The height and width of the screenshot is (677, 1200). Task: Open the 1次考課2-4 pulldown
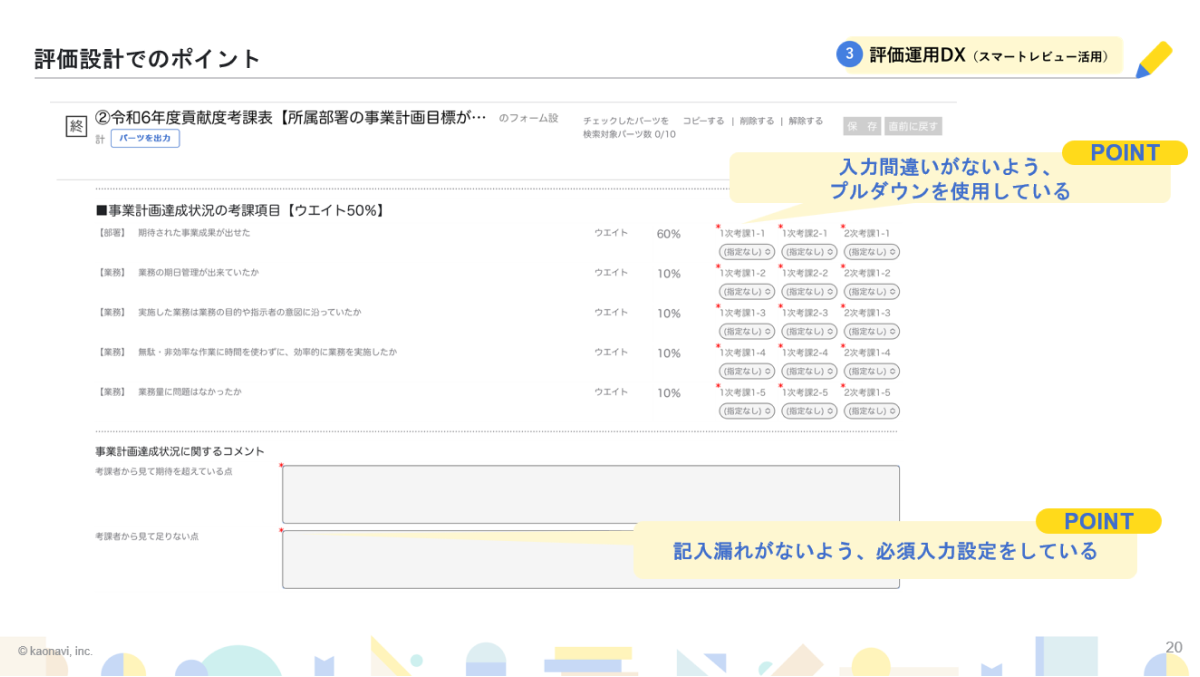809,371
